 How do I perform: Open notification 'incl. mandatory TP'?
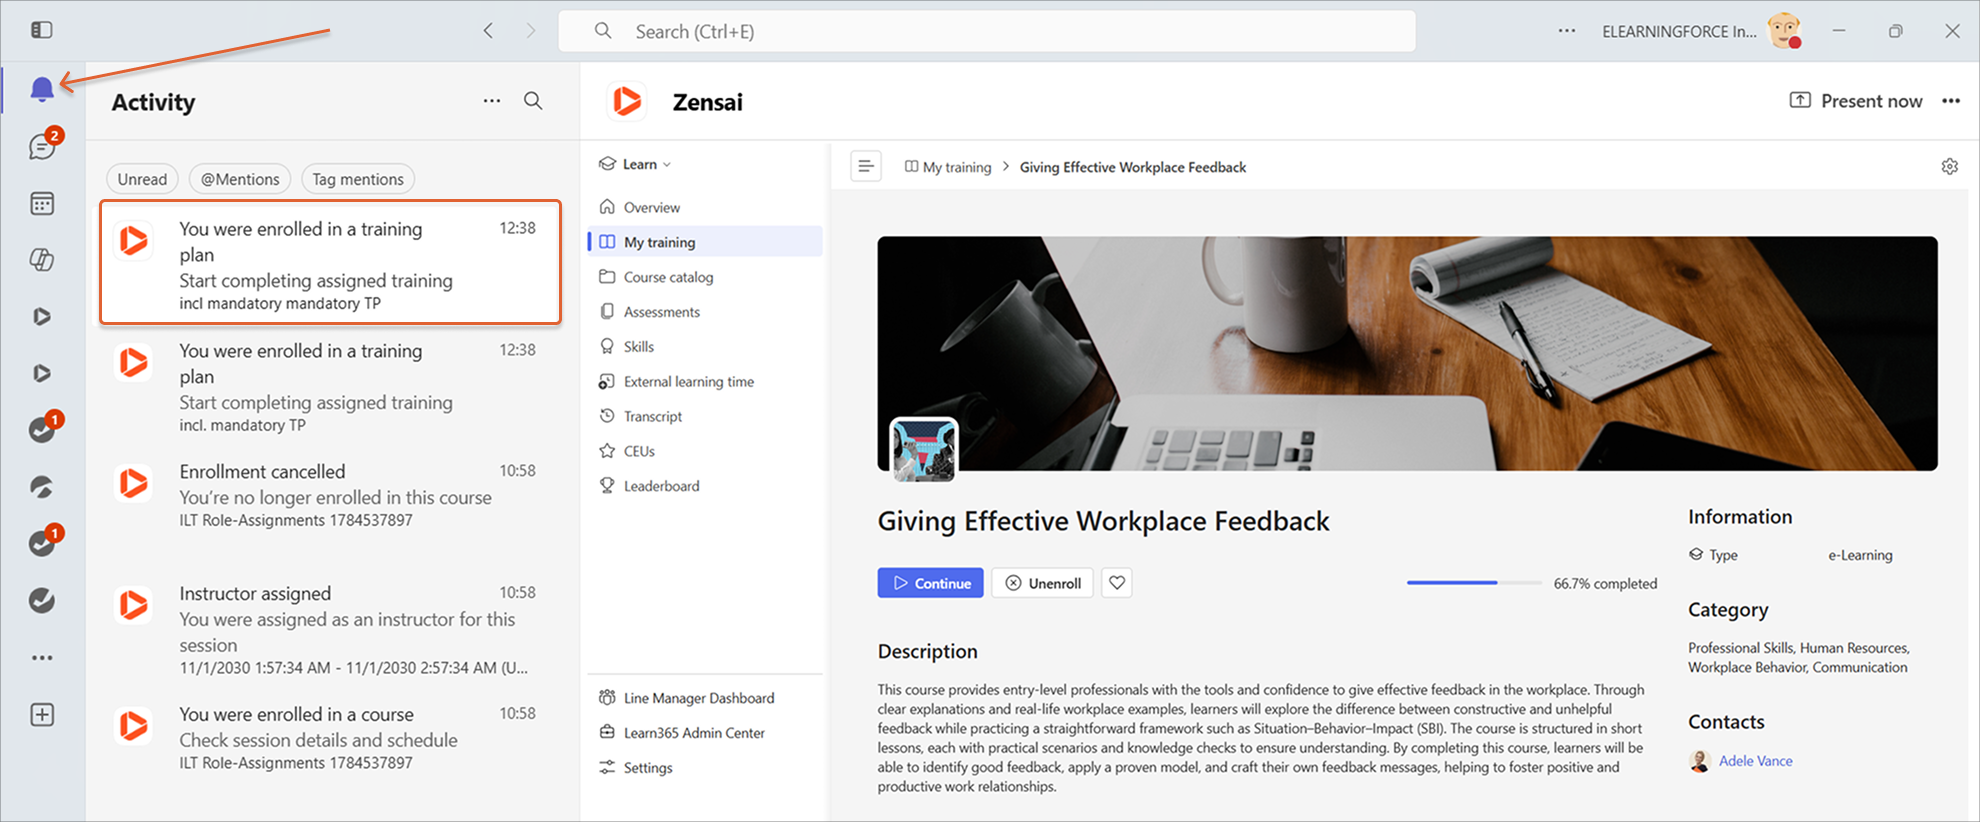[x=330, y=387]
